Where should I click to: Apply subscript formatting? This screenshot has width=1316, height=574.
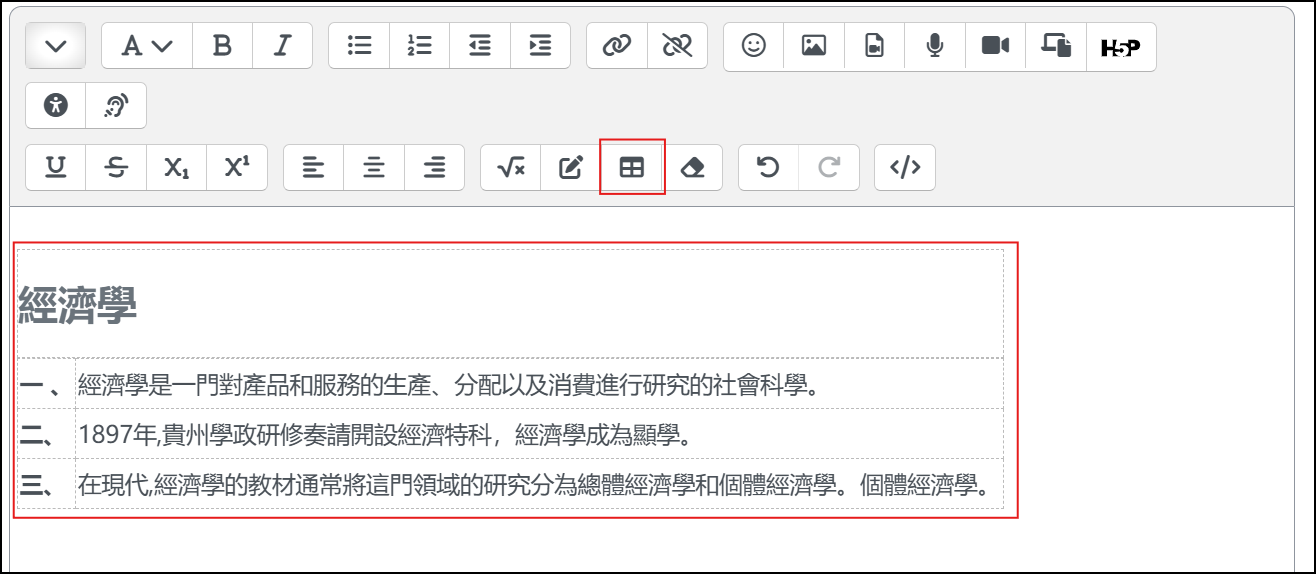pyautogui.click(x=177, y=168)
